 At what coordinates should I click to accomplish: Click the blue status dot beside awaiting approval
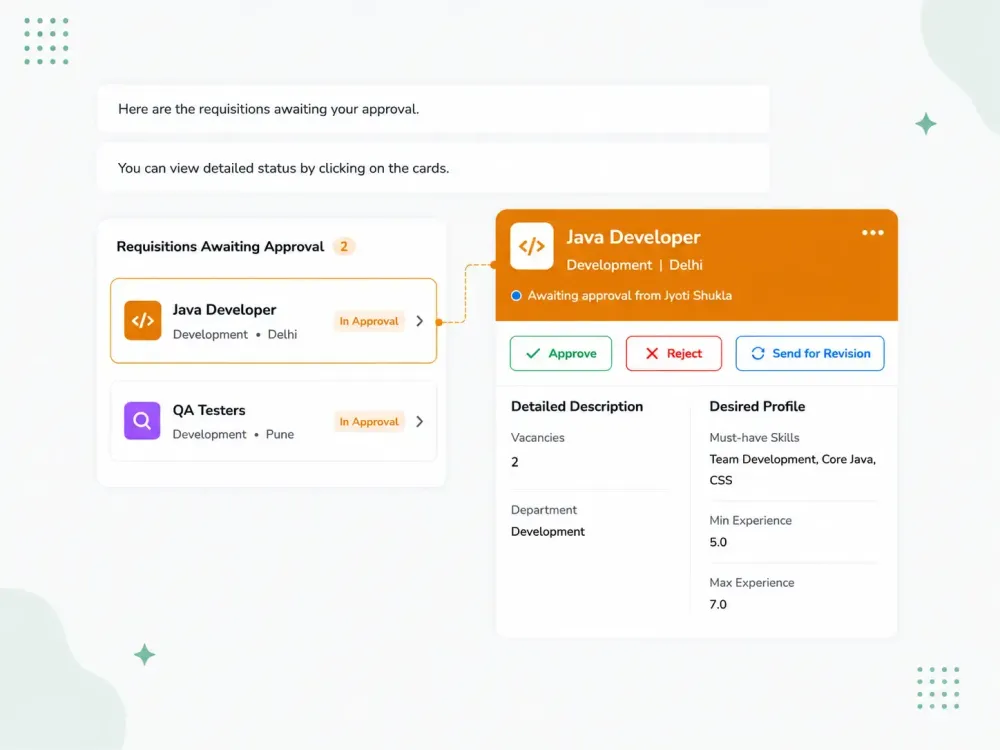coord(517,295)
